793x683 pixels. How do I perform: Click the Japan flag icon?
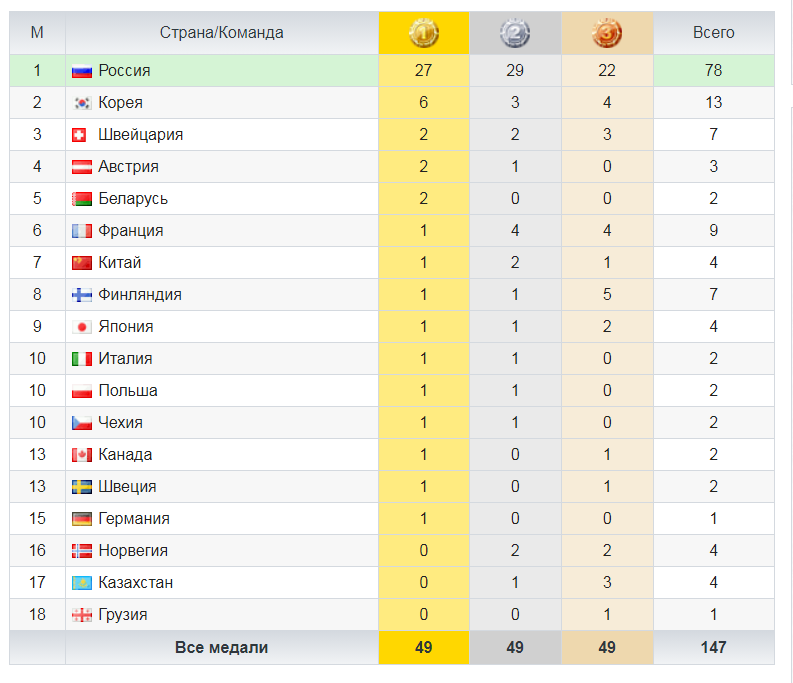(x=82, y=327)
